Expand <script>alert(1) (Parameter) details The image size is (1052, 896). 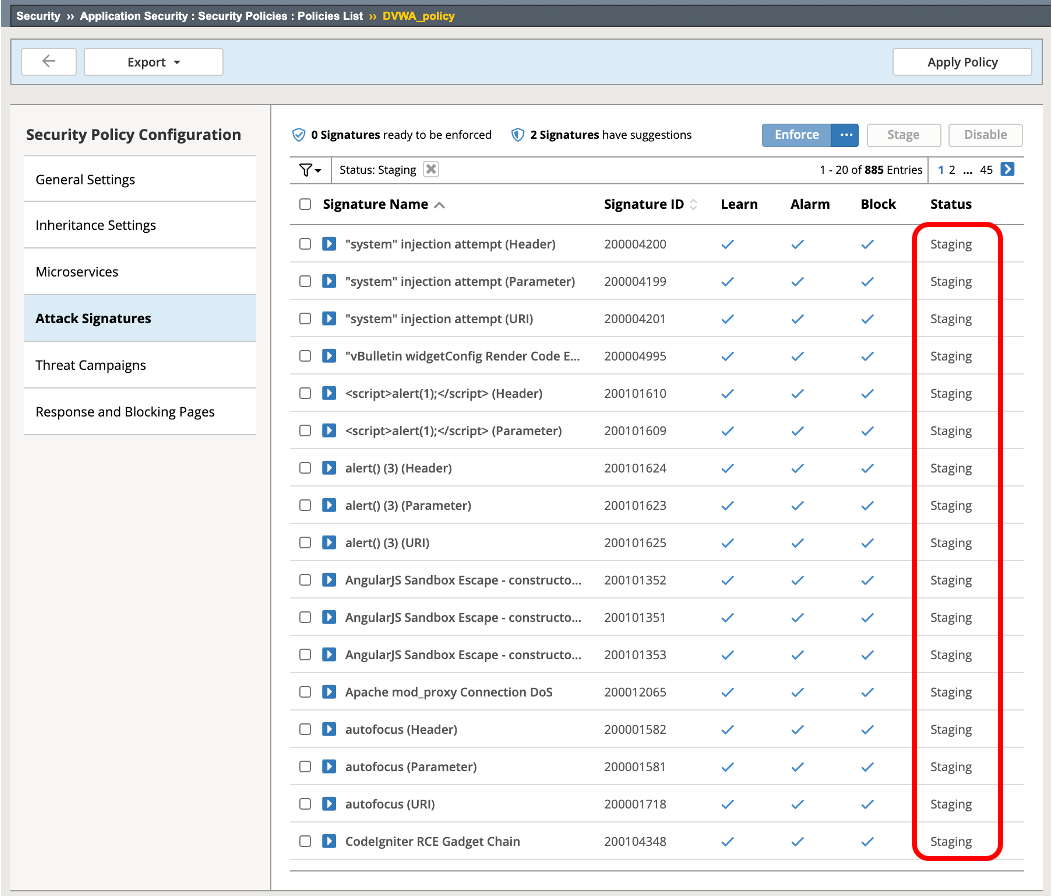pyautogui.click(x=329, y=430)
